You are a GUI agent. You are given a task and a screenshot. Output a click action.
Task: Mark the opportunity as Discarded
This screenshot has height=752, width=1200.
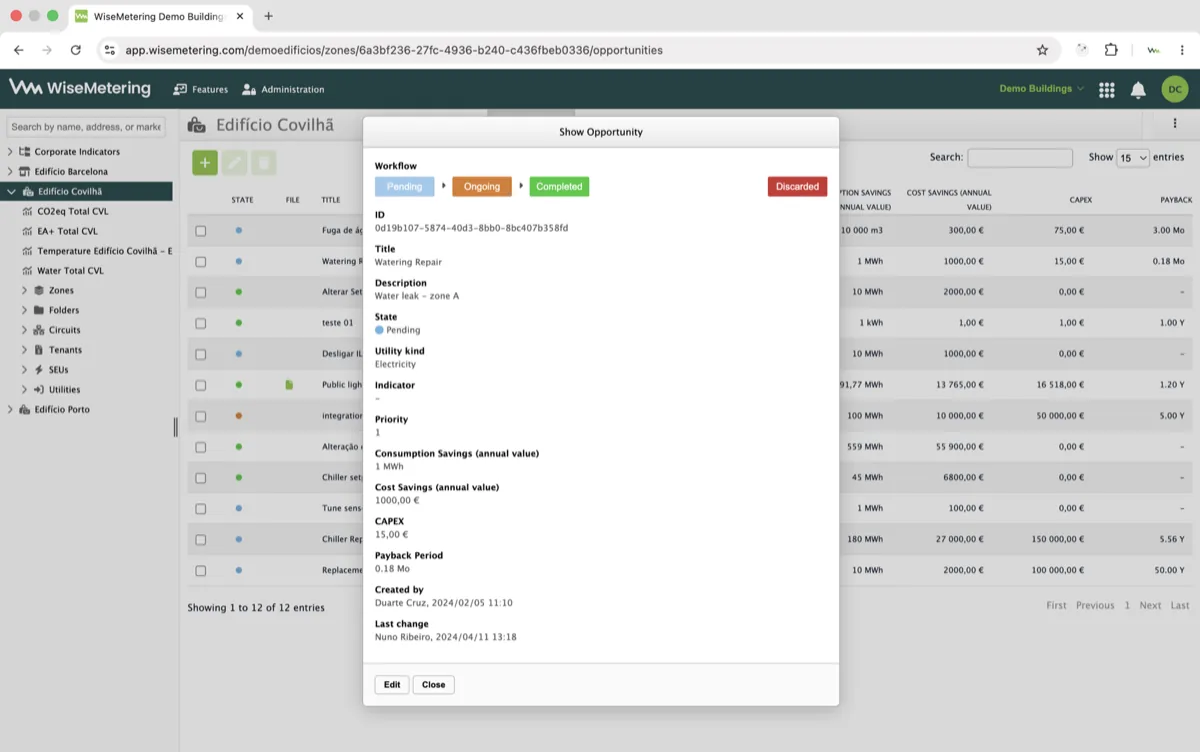[x=797, y=186]
